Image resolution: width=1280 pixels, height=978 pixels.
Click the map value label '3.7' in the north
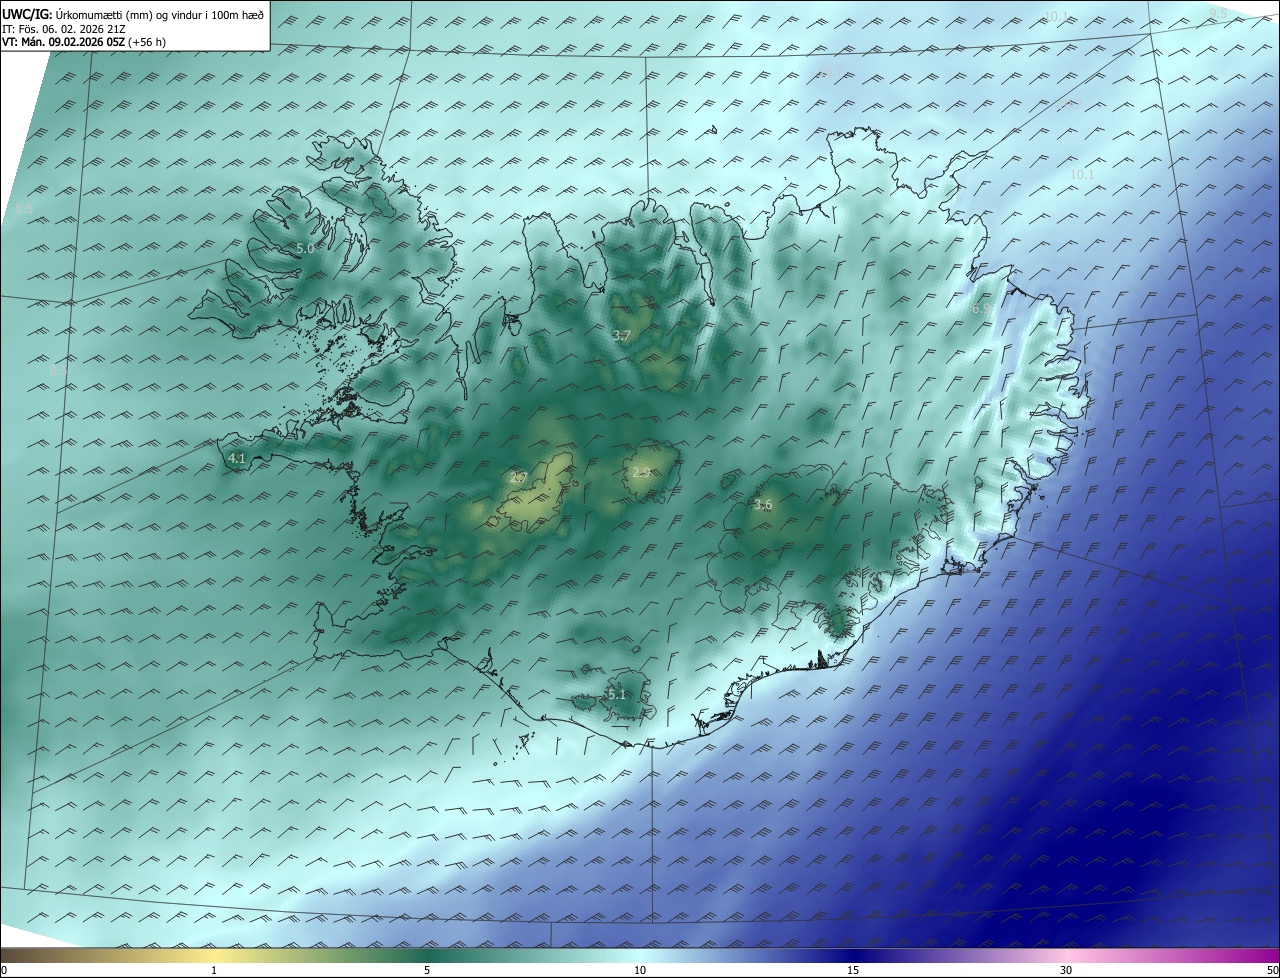[621, 335]
